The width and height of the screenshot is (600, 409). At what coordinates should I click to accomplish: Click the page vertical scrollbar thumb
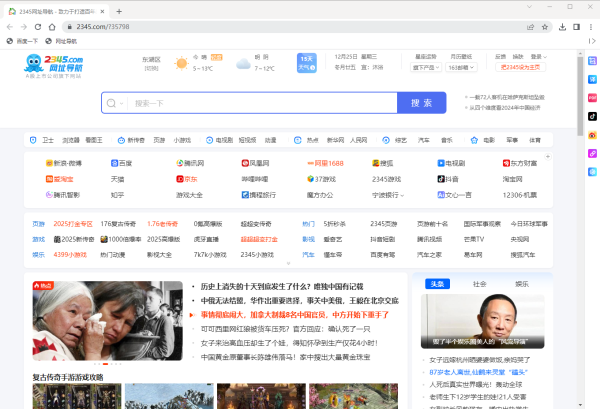[x=580, y=96]
